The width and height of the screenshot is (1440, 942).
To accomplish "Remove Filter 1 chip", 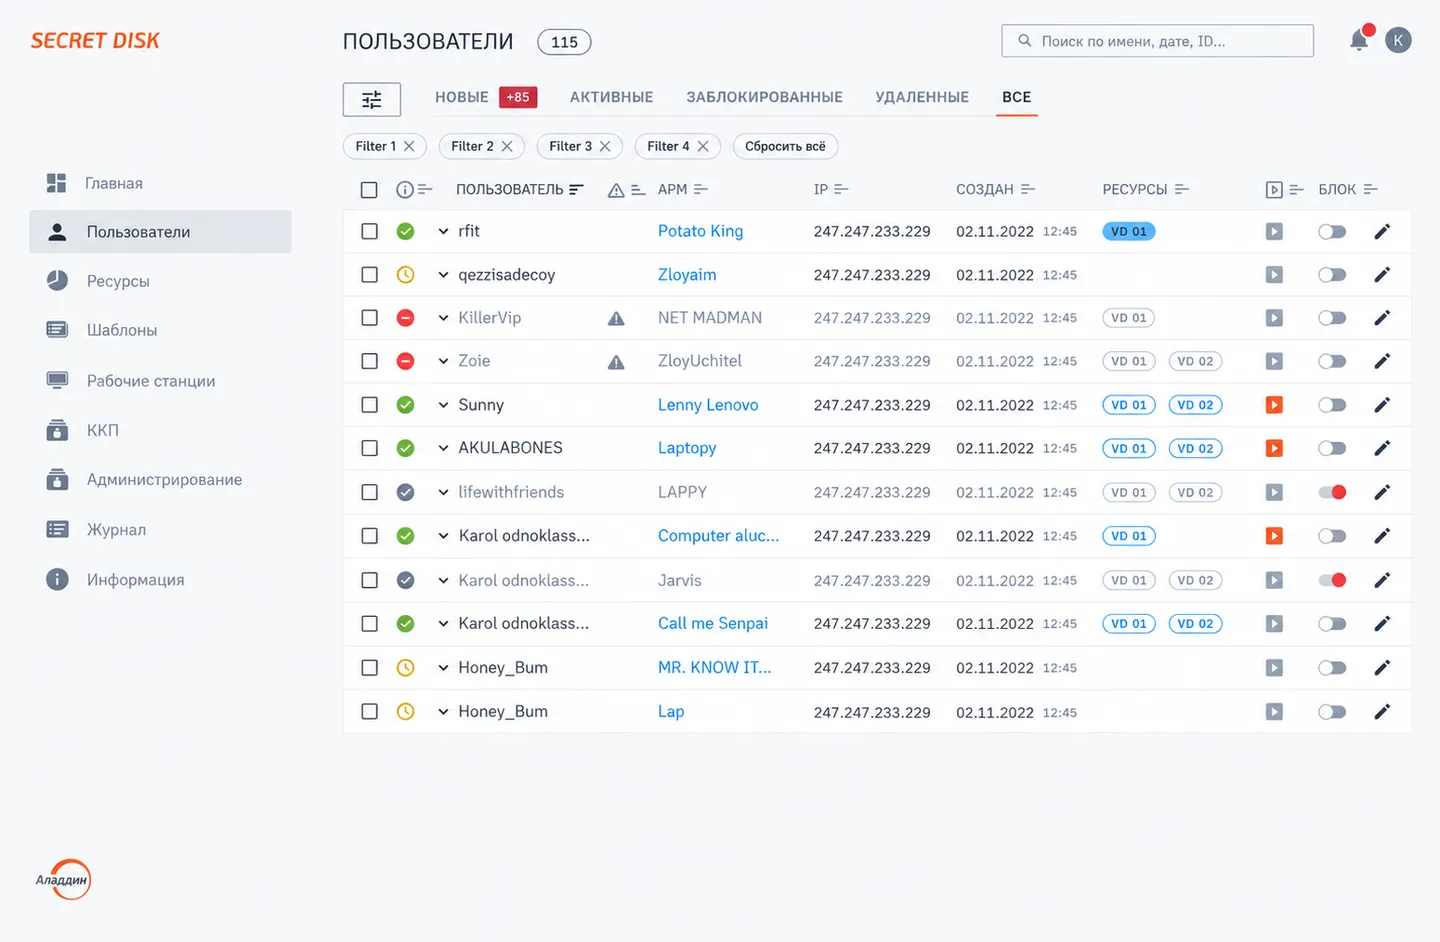I will 409,146.
